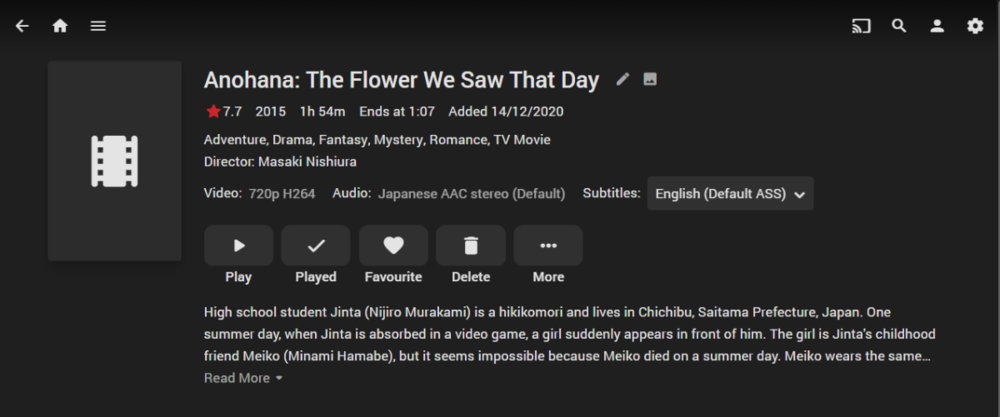Play the Anohana movie
Viewport: 1000px width, 417px height.
pyautogui.click(x=238, y=246)
